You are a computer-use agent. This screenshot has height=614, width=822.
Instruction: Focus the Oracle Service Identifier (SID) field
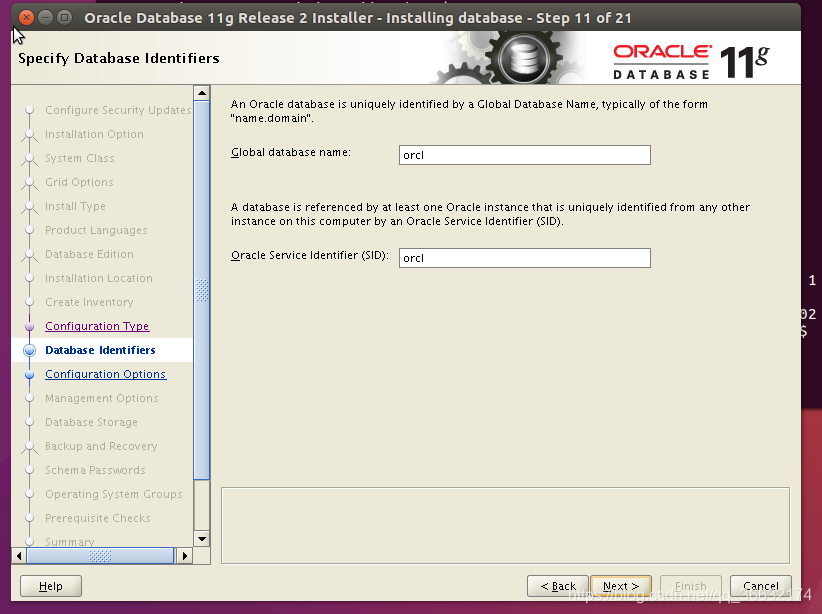pyautogui.click(x=525, y=258)
